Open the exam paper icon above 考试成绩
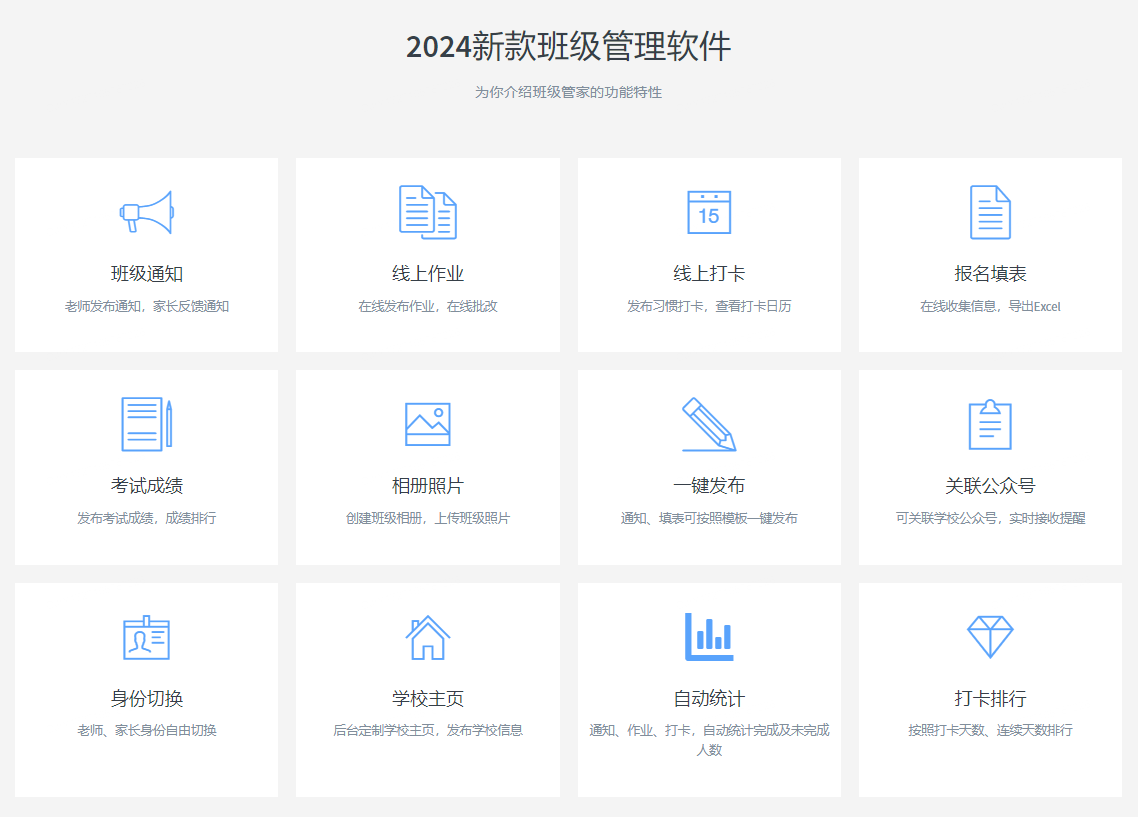Screen dimensions: 1138x817 [x=146, y=424]
